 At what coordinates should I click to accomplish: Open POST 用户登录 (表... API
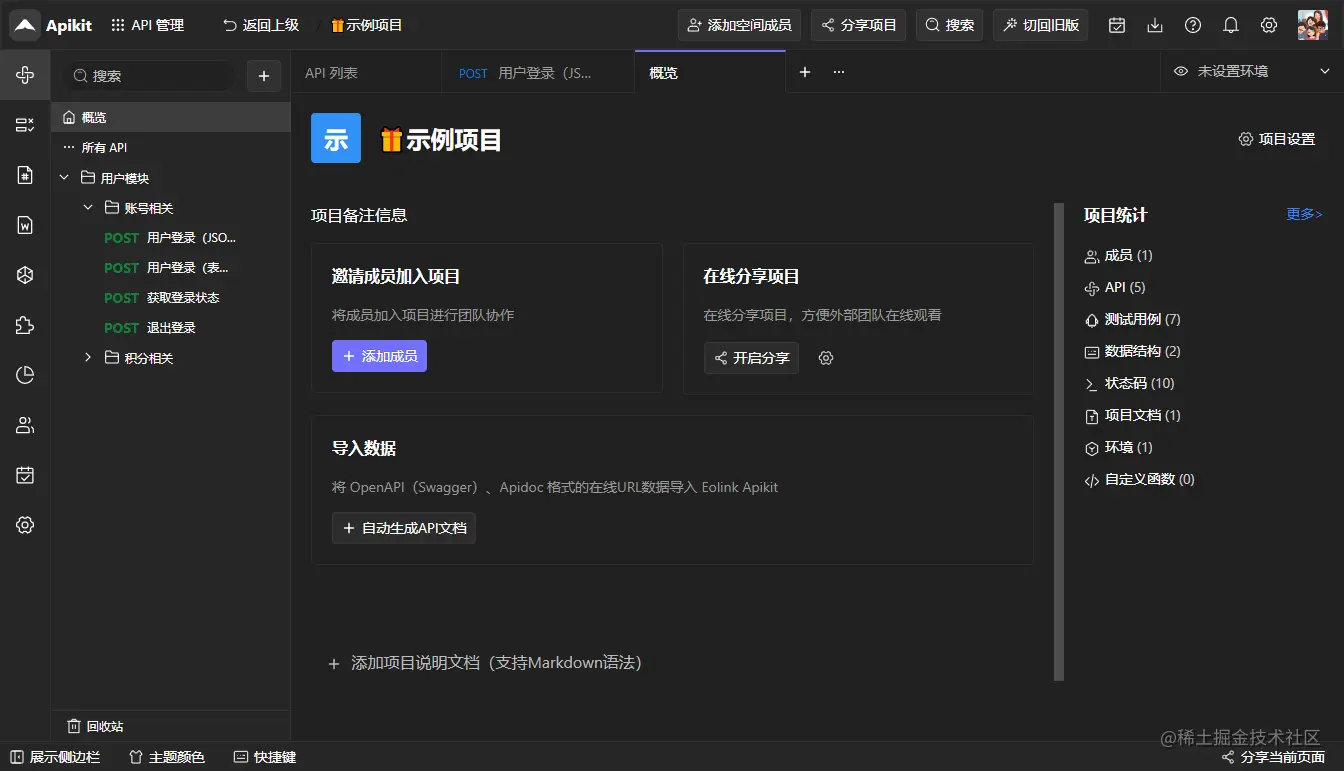coord(171,268)
